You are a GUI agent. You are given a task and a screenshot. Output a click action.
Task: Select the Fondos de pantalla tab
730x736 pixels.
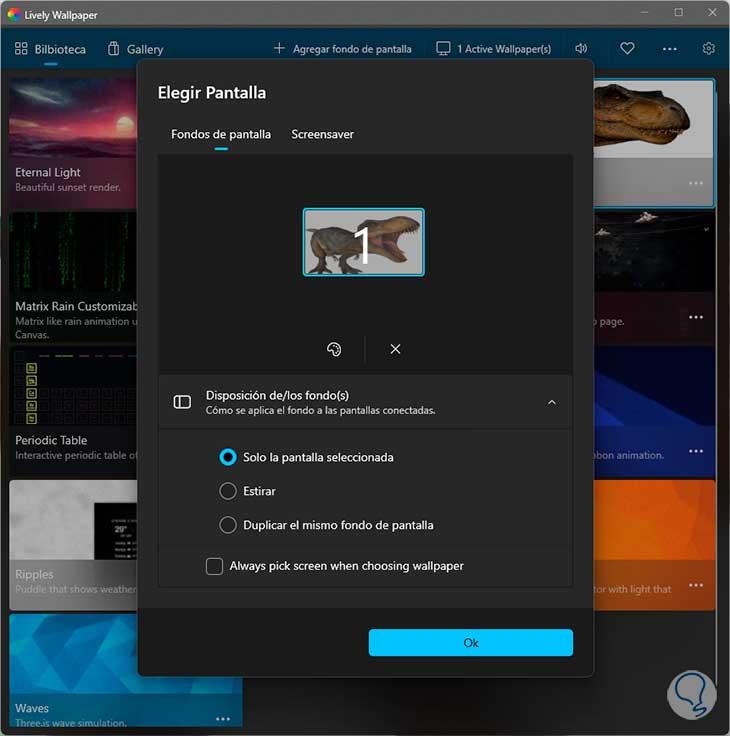click(x=221, y=134)
